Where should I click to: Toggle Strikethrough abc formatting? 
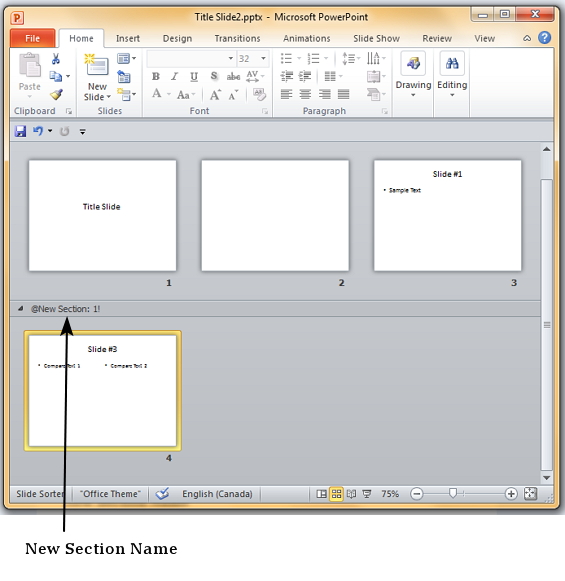pos(233,77)
